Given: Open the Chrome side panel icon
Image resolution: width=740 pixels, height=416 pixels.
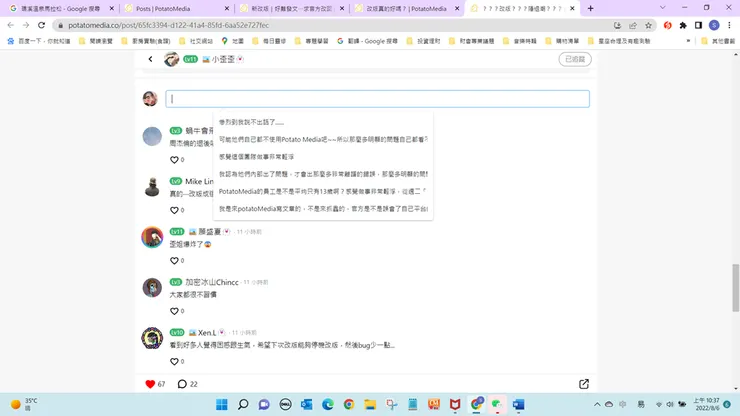Looking at the screenshot, I should [698, 25].
